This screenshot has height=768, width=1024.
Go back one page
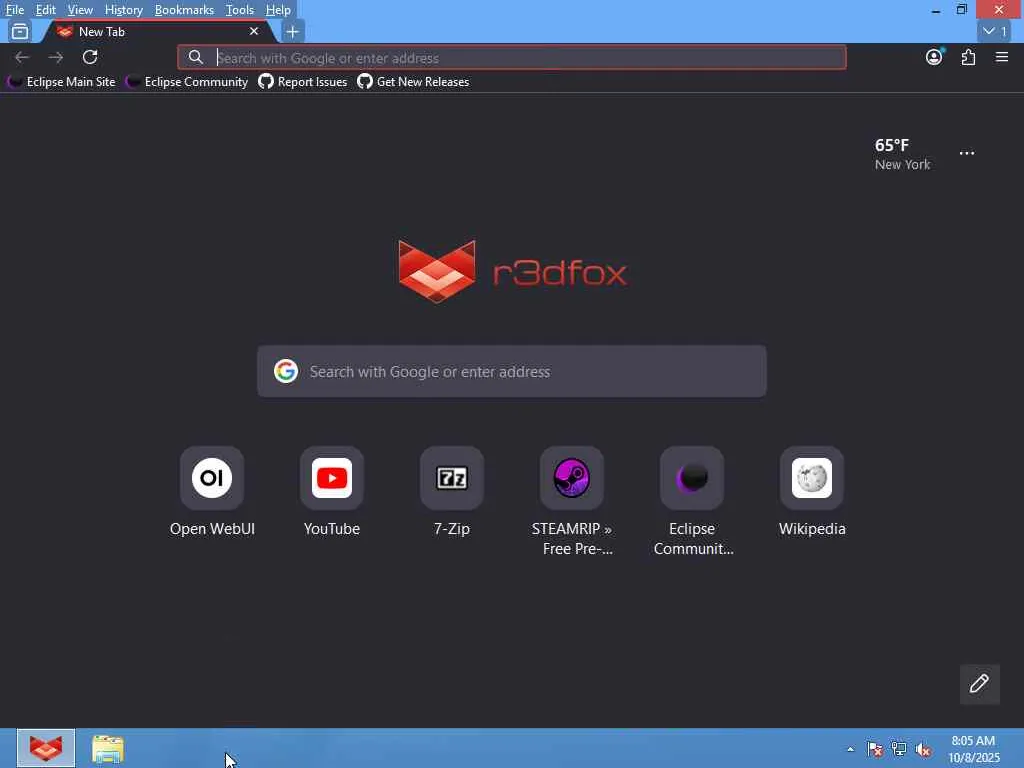click(x=22, y=57)
